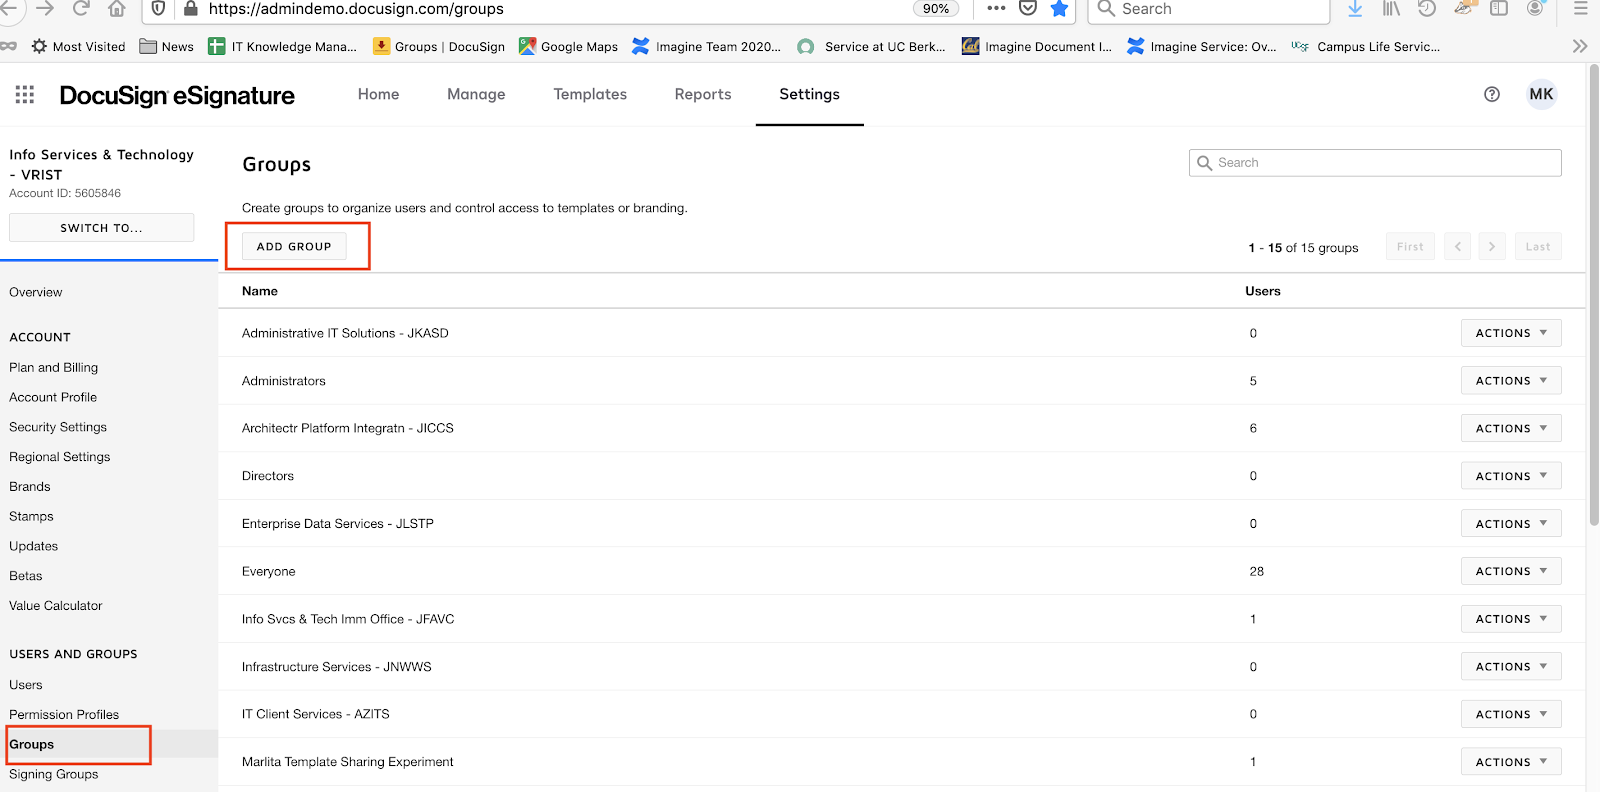Toggle the sidebar icon in browser toolbar
Image resolution: width=1600 pixels, height=792 pixels.
[1499, 9]
